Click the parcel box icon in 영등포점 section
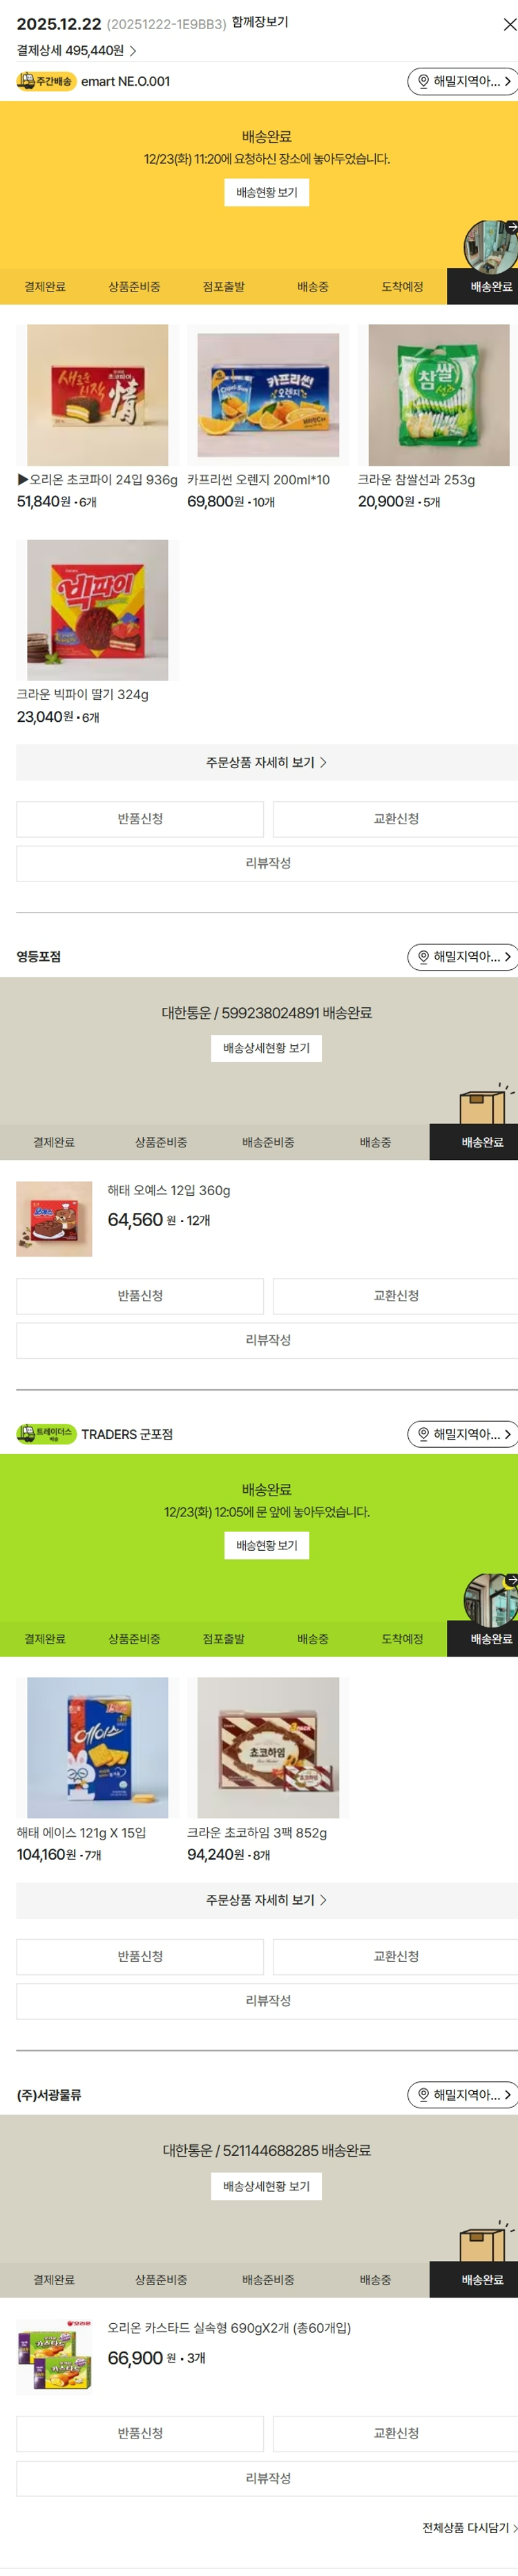 click(485, 1104)
